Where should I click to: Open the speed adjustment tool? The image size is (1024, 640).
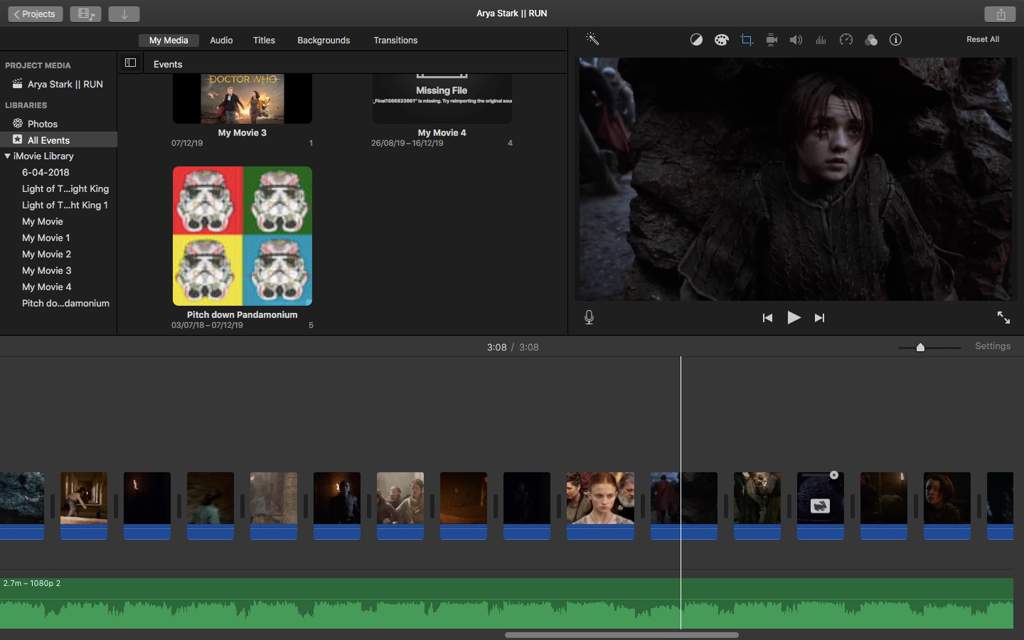click(846, 40)
